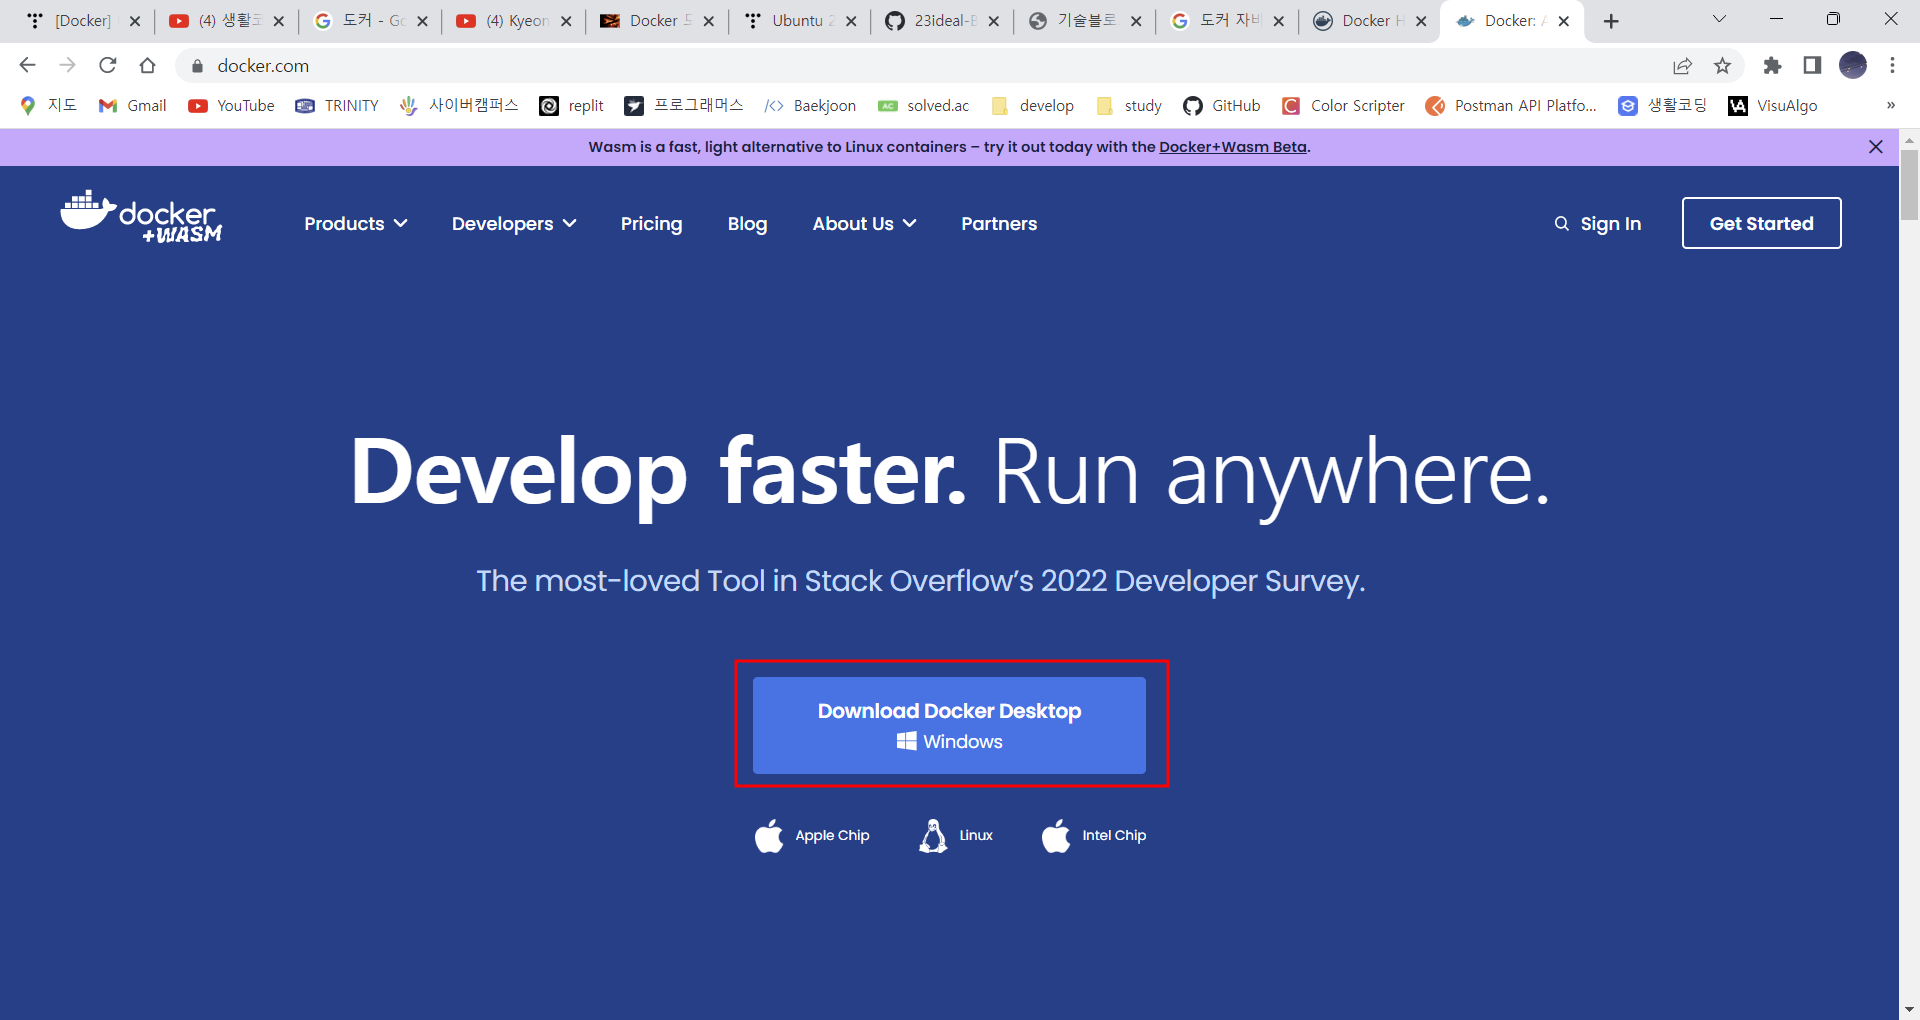Switch to the Docker H tab
The height and width of the screenshot is (1020, 1920).
(x=1369, y=21)
